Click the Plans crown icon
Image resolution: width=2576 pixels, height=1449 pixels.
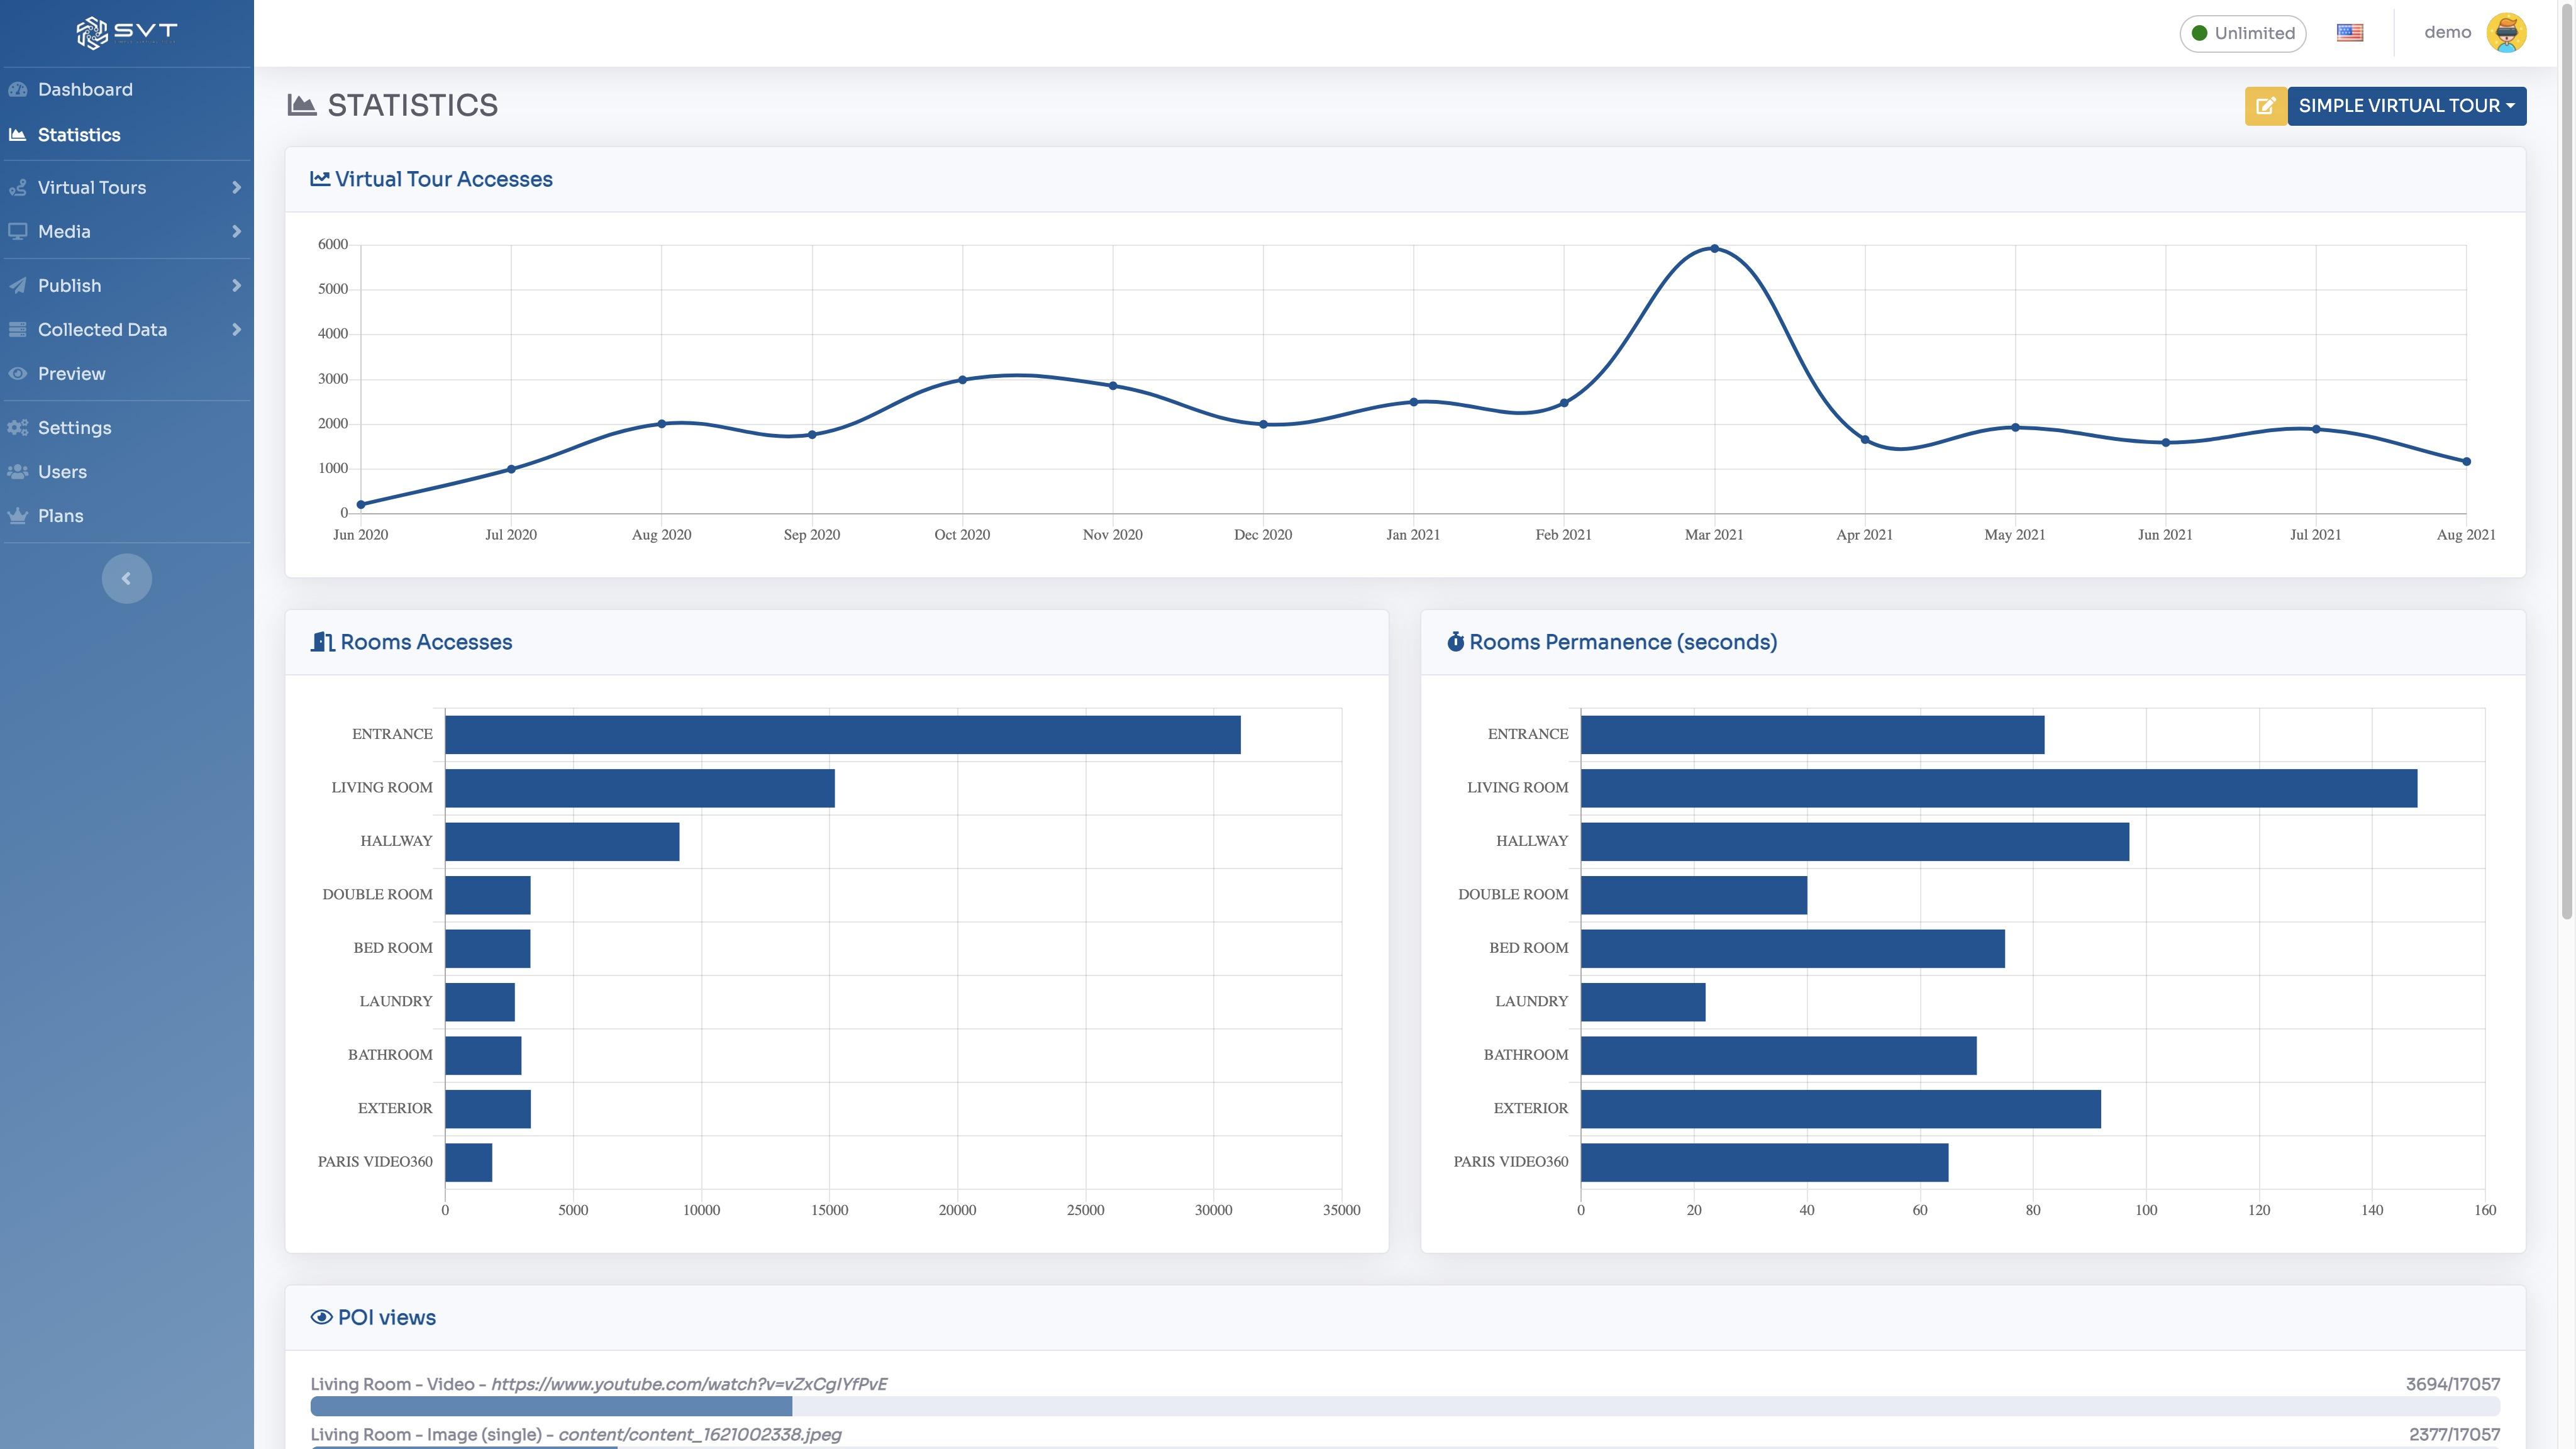point(18,516)
